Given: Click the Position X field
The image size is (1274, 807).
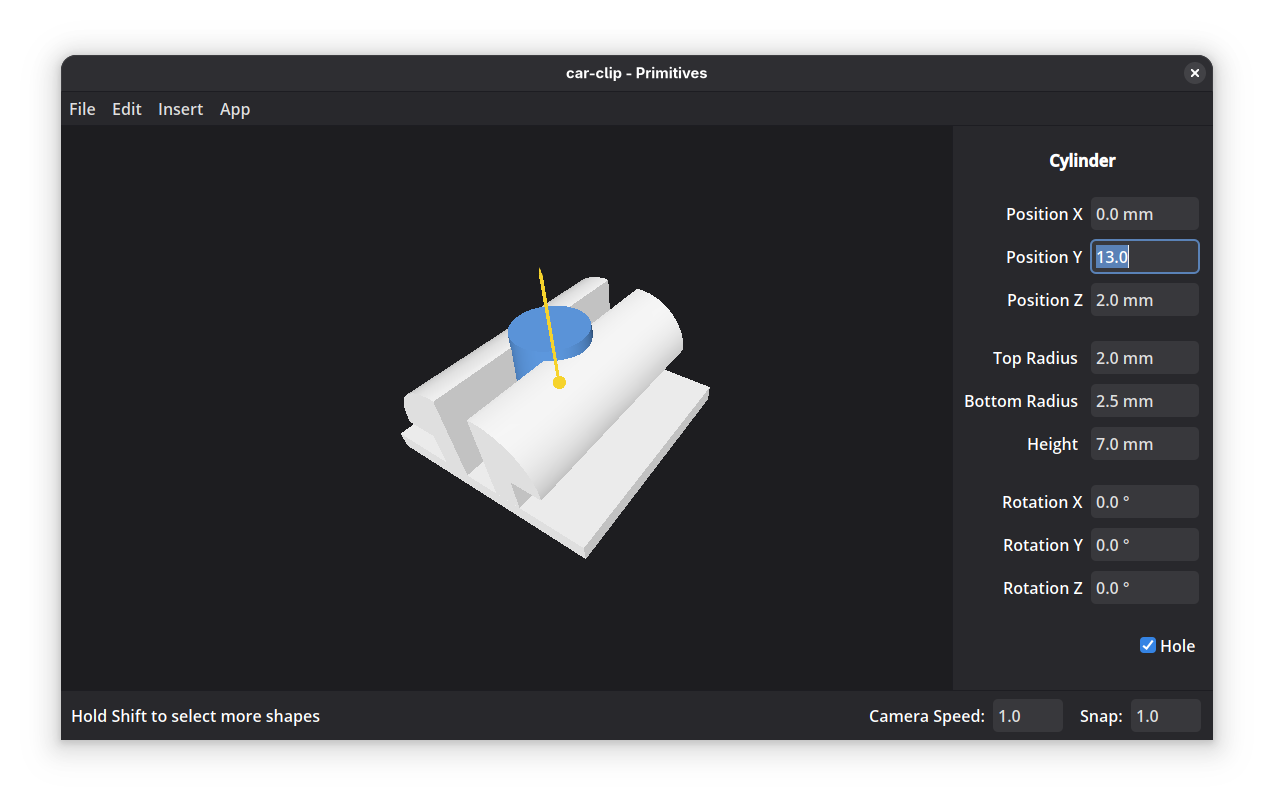Looking at the screenshot, I should coord(1144,214).
